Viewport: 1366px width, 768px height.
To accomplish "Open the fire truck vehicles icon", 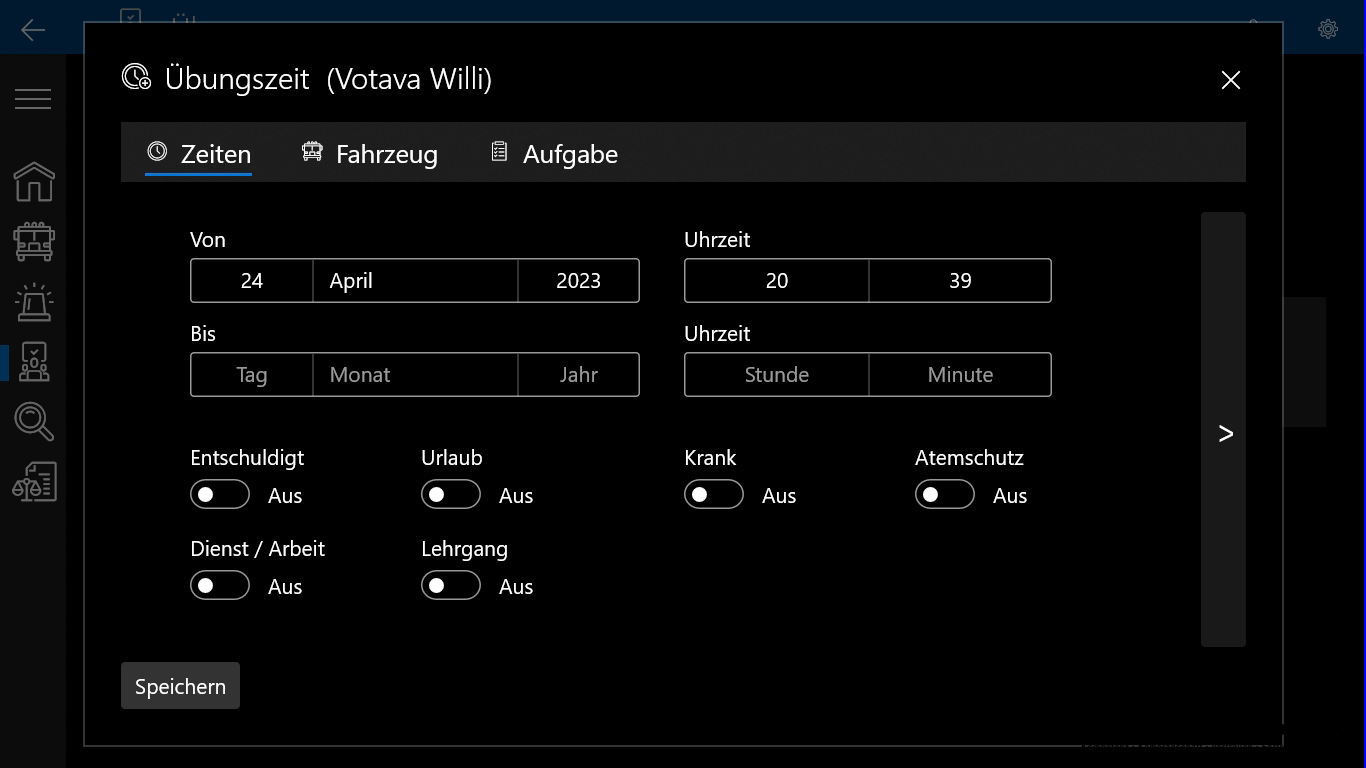I will [33, 242].
